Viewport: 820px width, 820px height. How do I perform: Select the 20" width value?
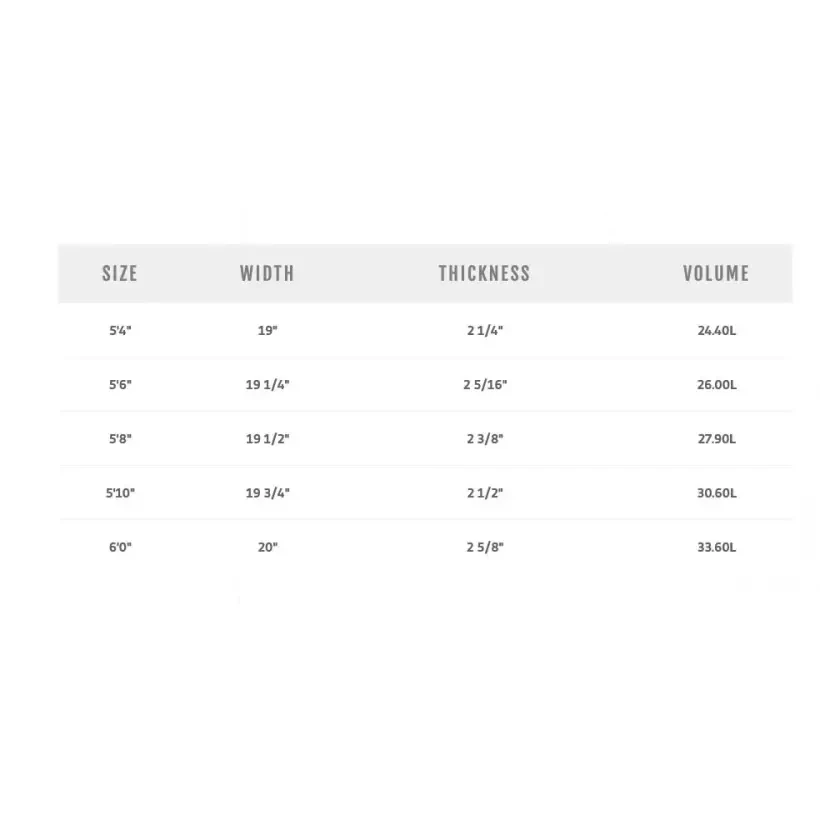(x=267, y=547)
